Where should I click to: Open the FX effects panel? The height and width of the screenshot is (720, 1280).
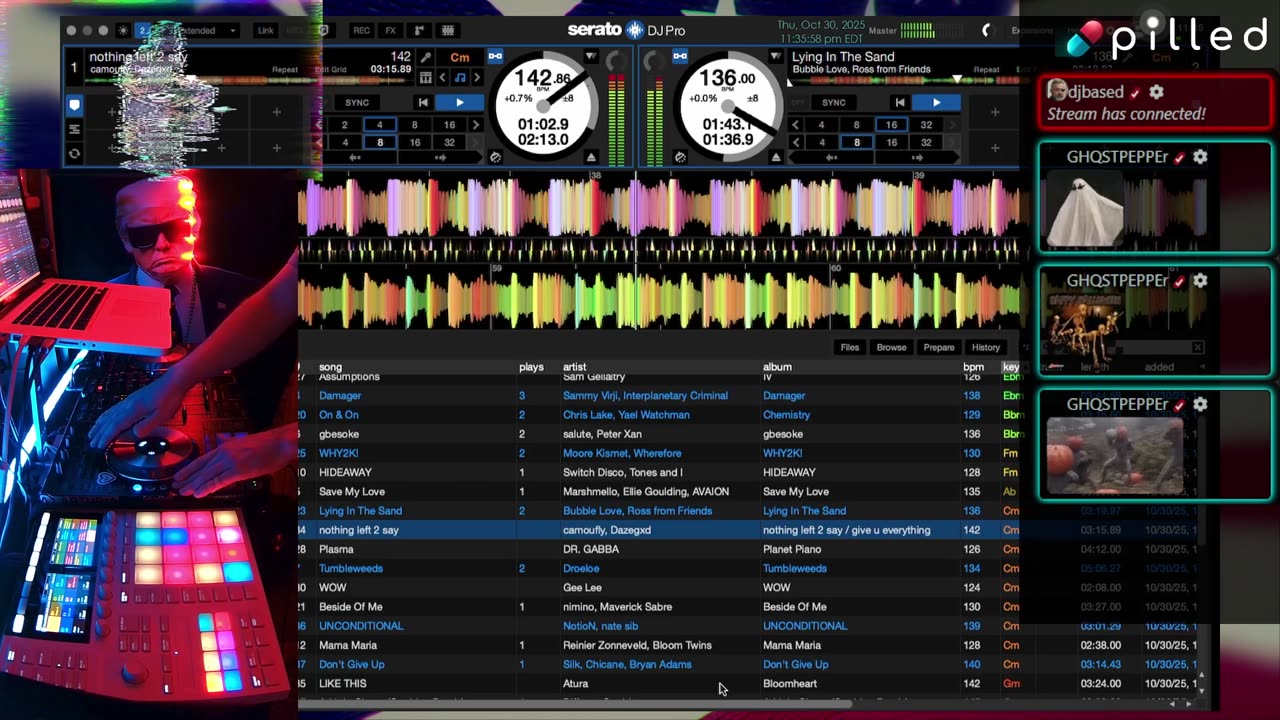(391, 31)
